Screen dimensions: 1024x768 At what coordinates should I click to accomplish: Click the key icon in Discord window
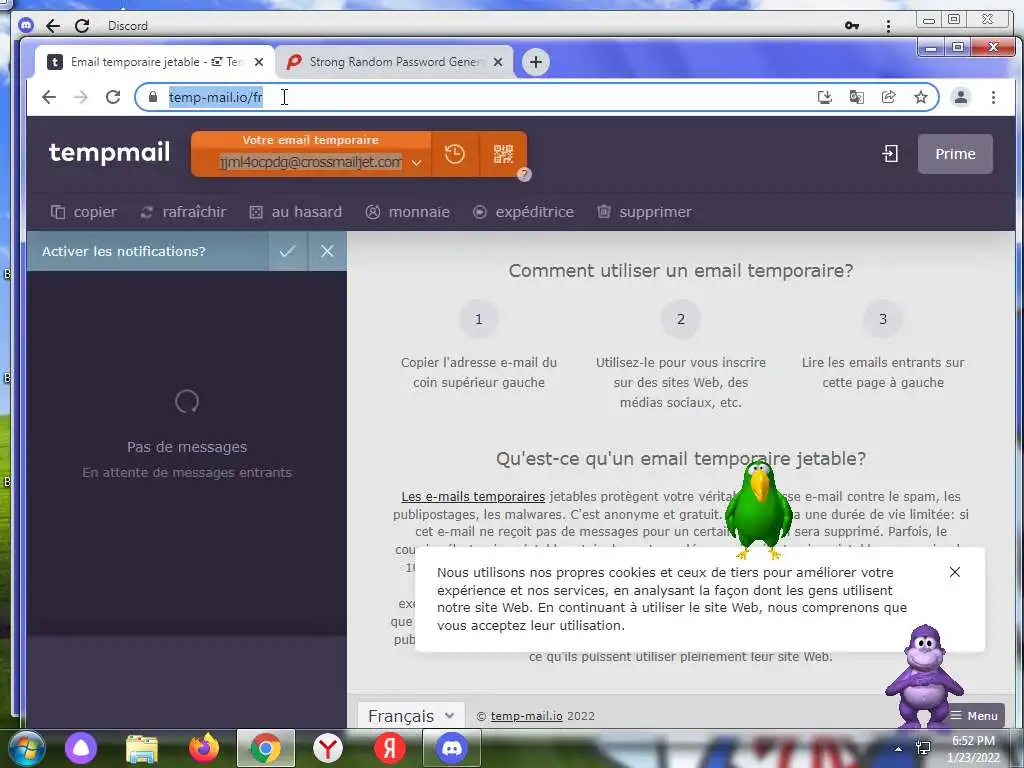coord(852,25)
